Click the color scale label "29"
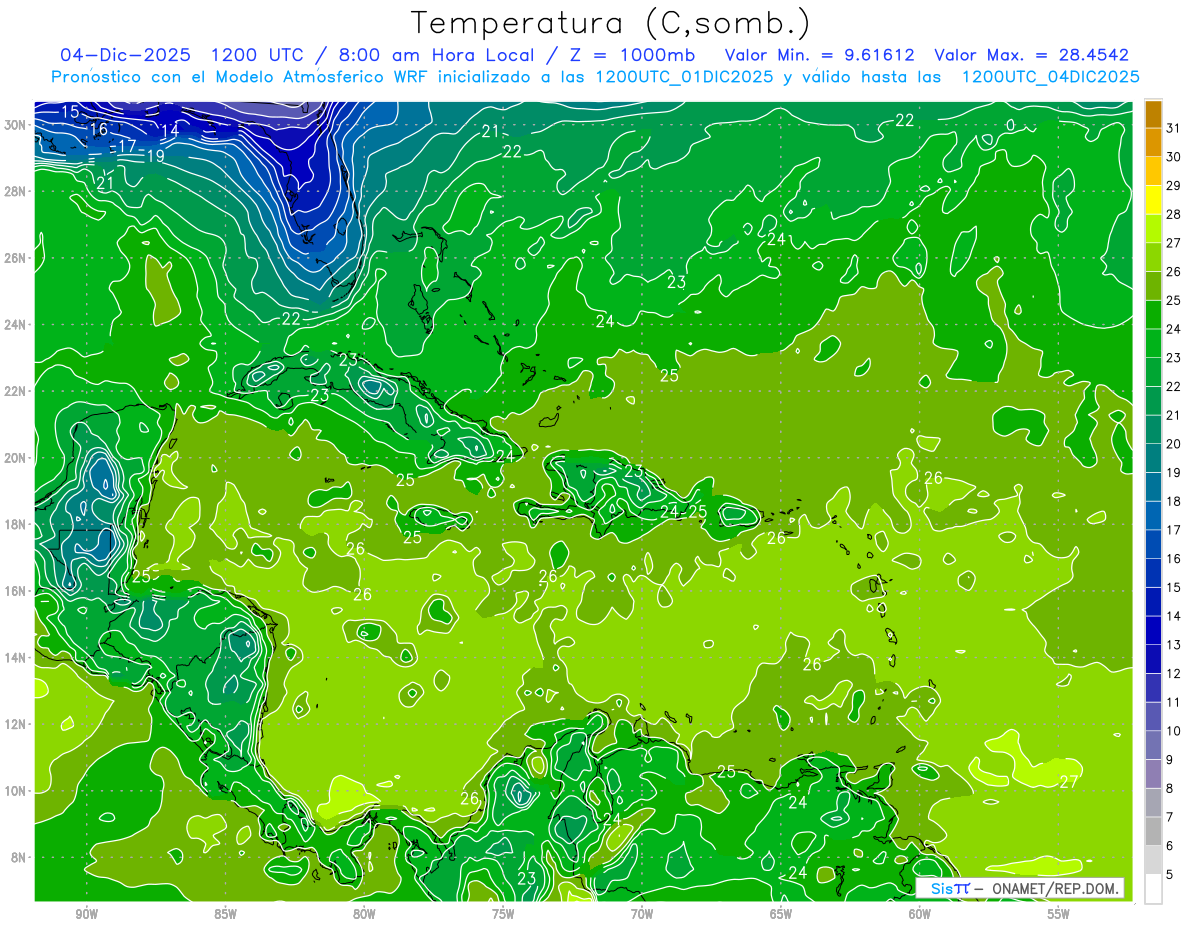 (x=1173, y=185)
